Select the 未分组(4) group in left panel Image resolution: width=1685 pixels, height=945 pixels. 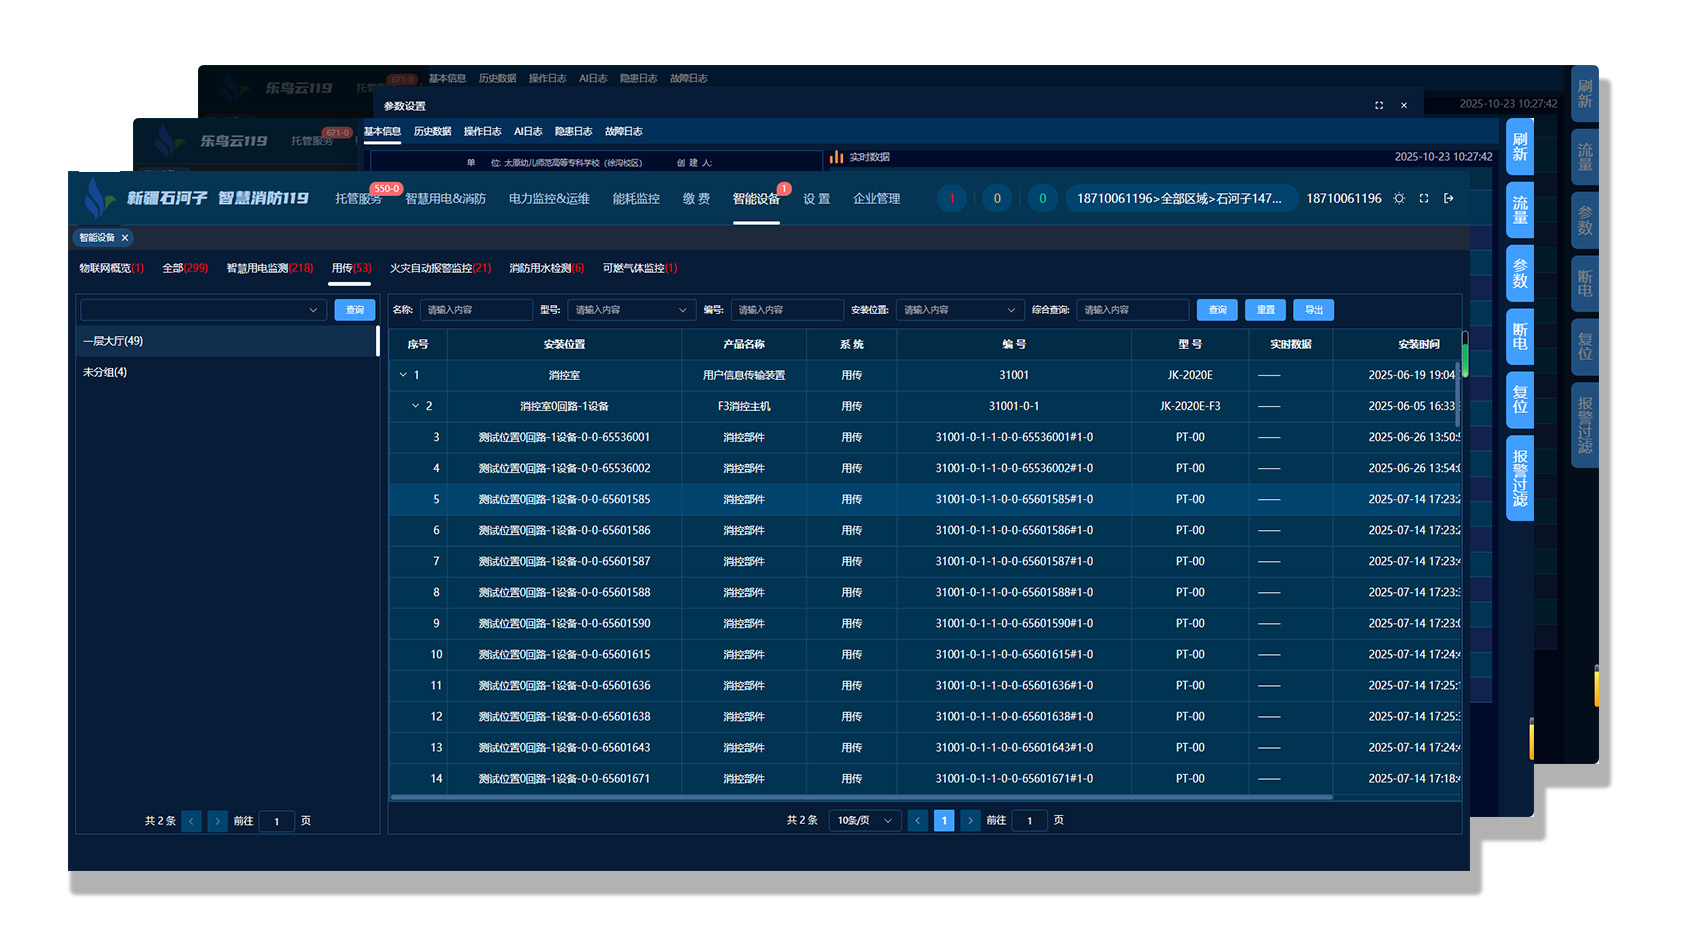(x=105, y=372)
